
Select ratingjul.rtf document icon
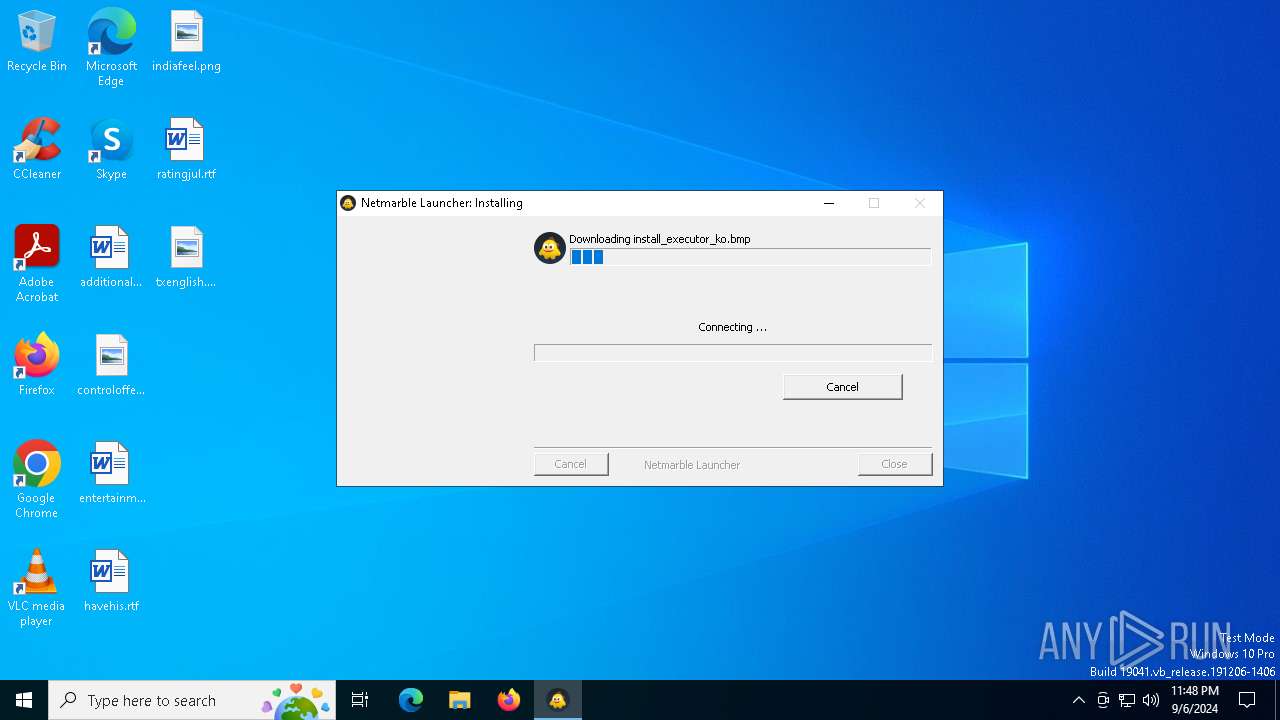186,150
